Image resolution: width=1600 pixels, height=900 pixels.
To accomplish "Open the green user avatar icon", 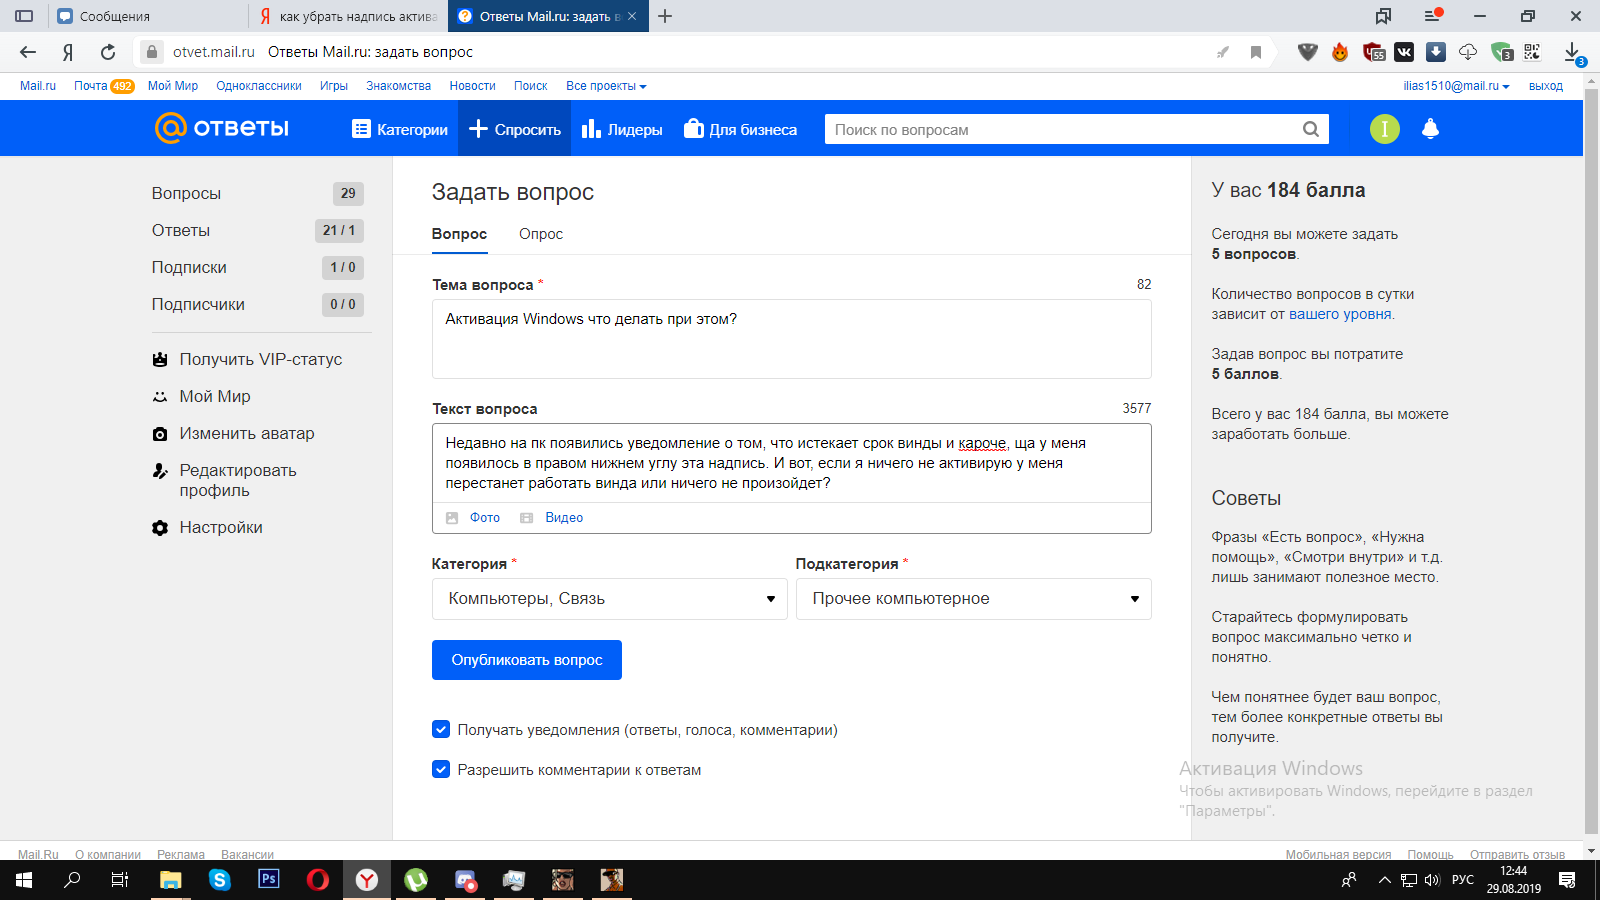I will 1384,129.
